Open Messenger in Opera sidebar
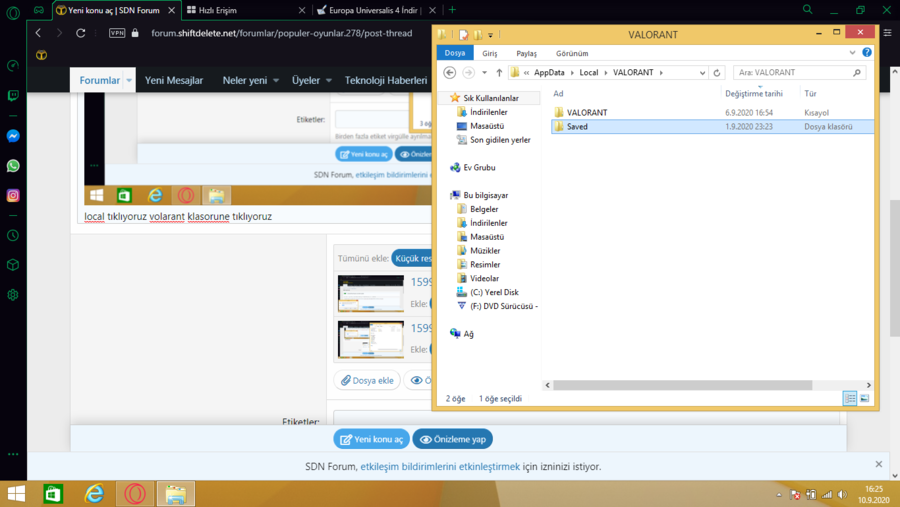Screen dimensions: 900x507 tap(13, 136)
